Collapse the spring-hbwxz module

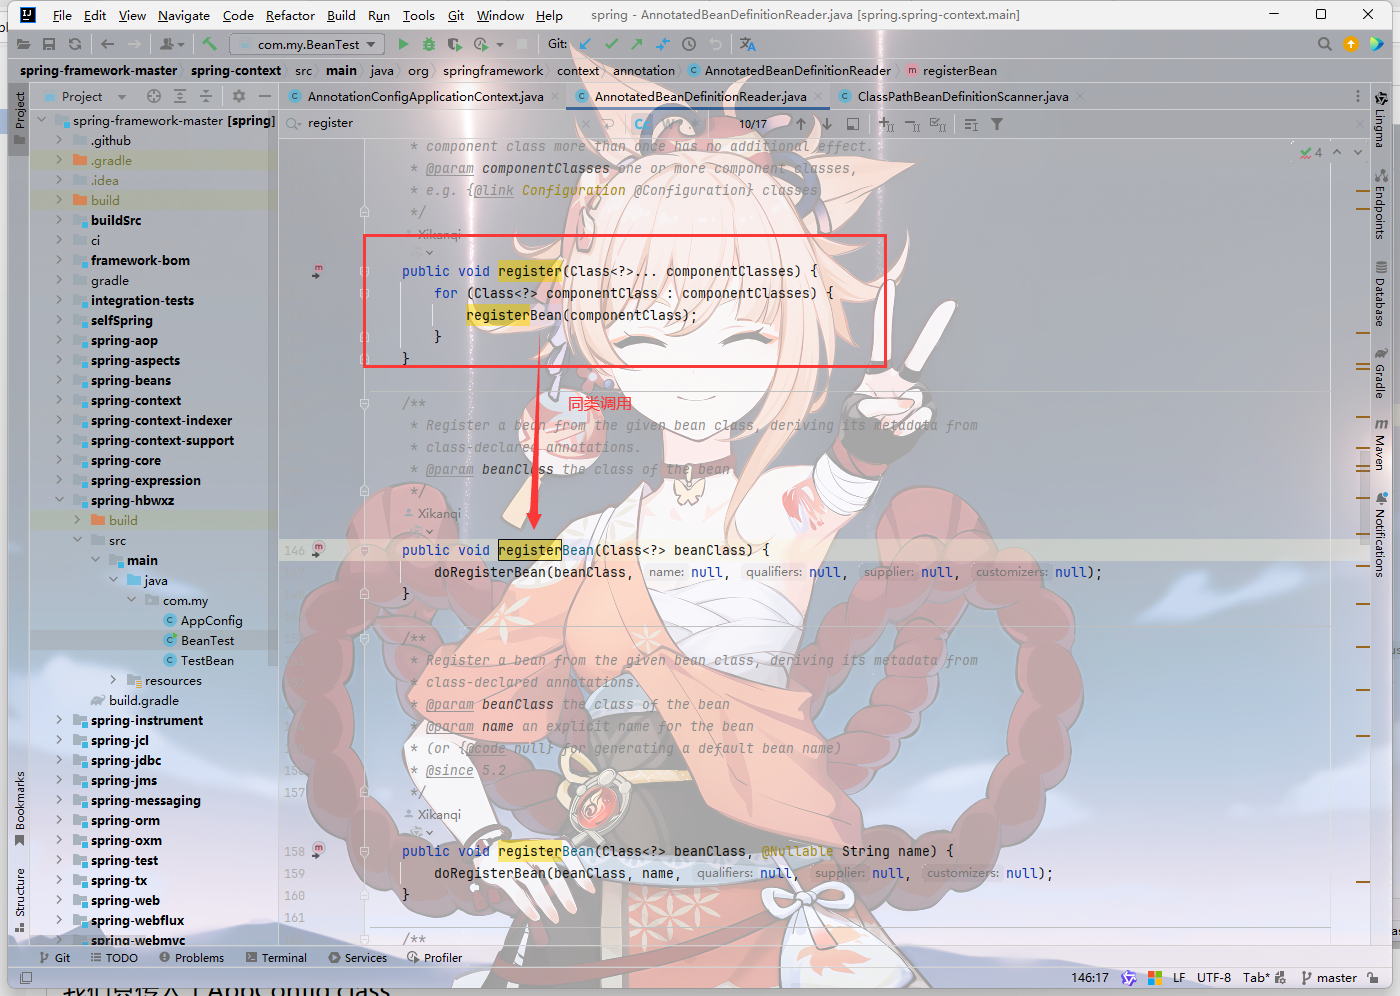coord(59,500)
